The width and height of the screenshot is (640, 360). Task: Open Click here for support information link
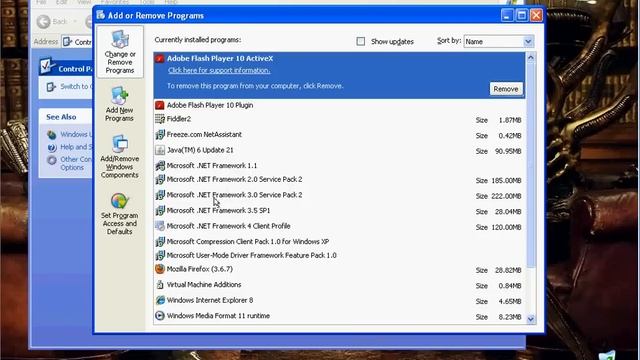pyautogui.click(x=219, y=70)
